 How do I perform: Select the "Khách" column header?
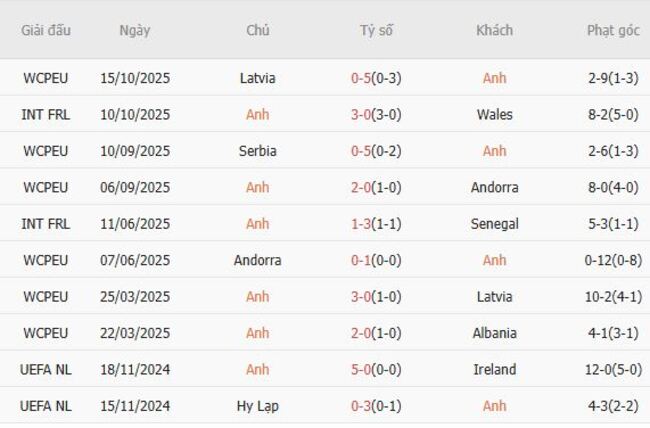494,30
